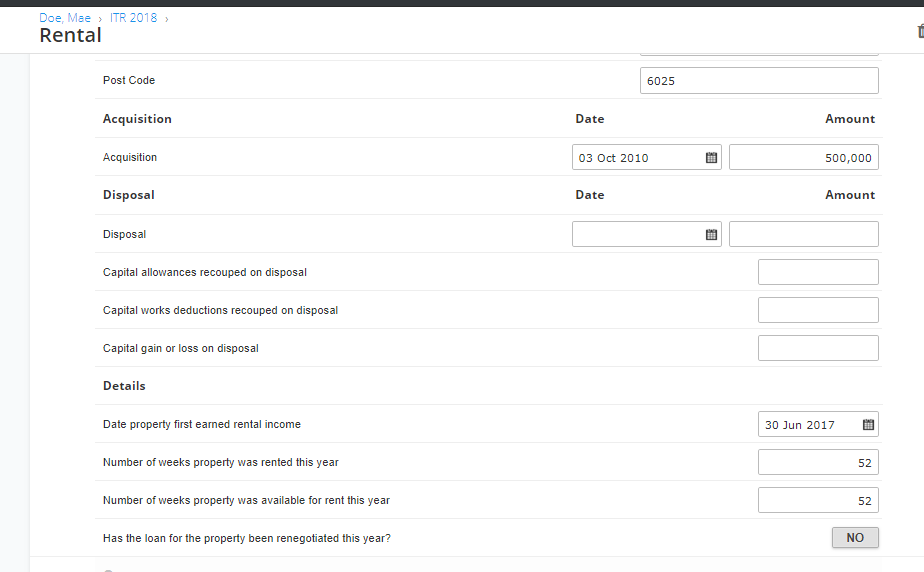The height and width of the screenshot is (572, 924).
Task: Open calendar picker for Disposal date
Action: pyautogui.click(x=711, y=234)
